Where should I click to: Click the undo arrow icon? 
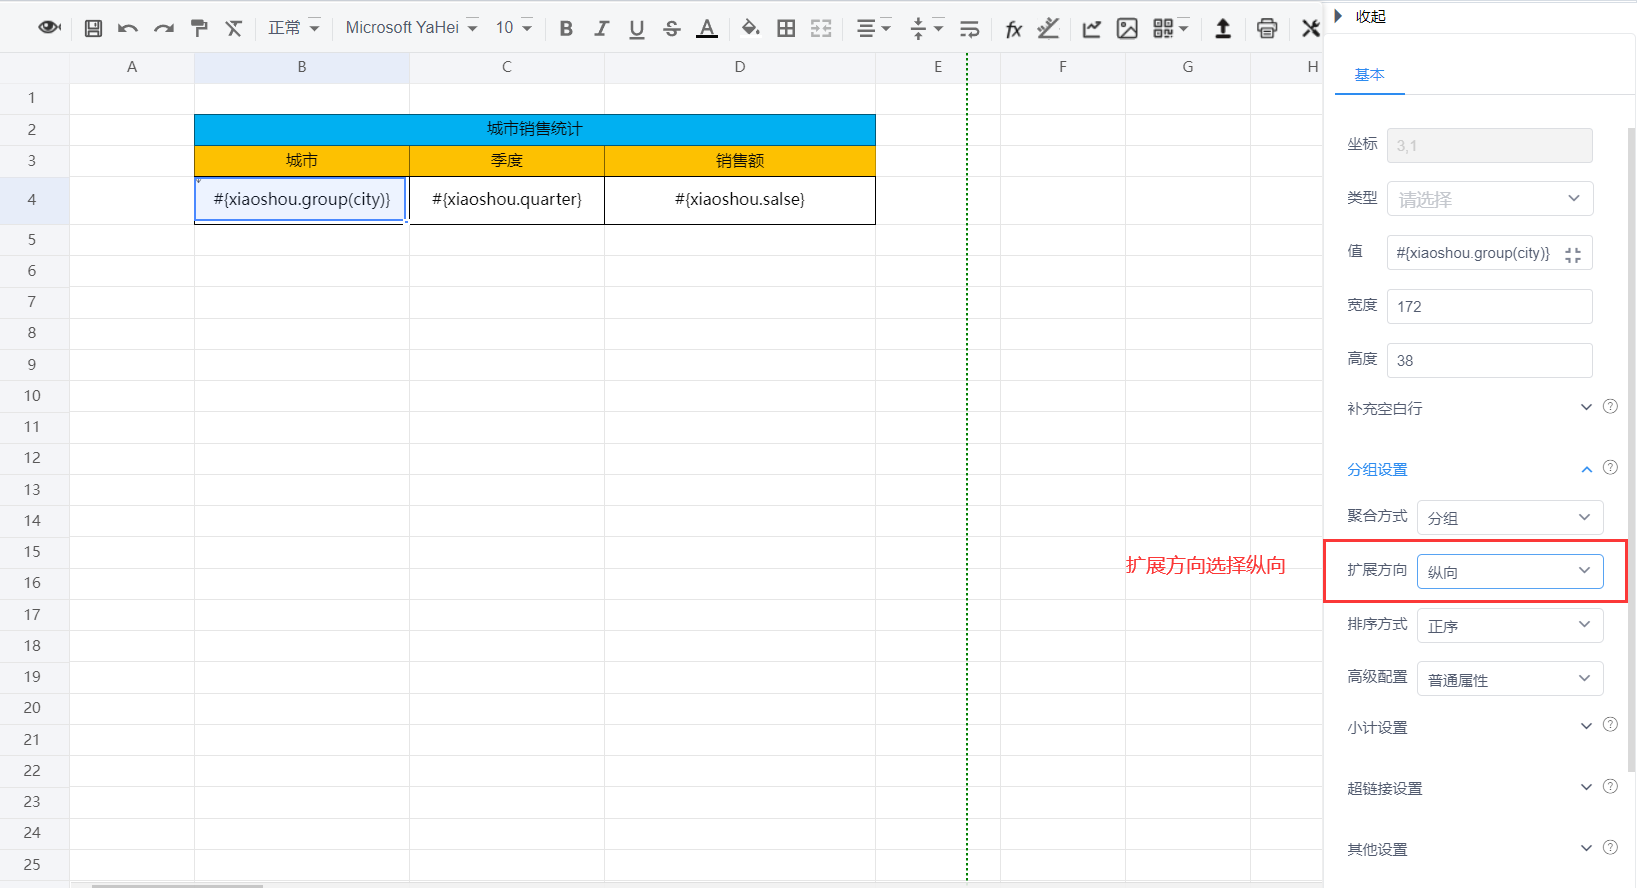click(x=127, y=28)
